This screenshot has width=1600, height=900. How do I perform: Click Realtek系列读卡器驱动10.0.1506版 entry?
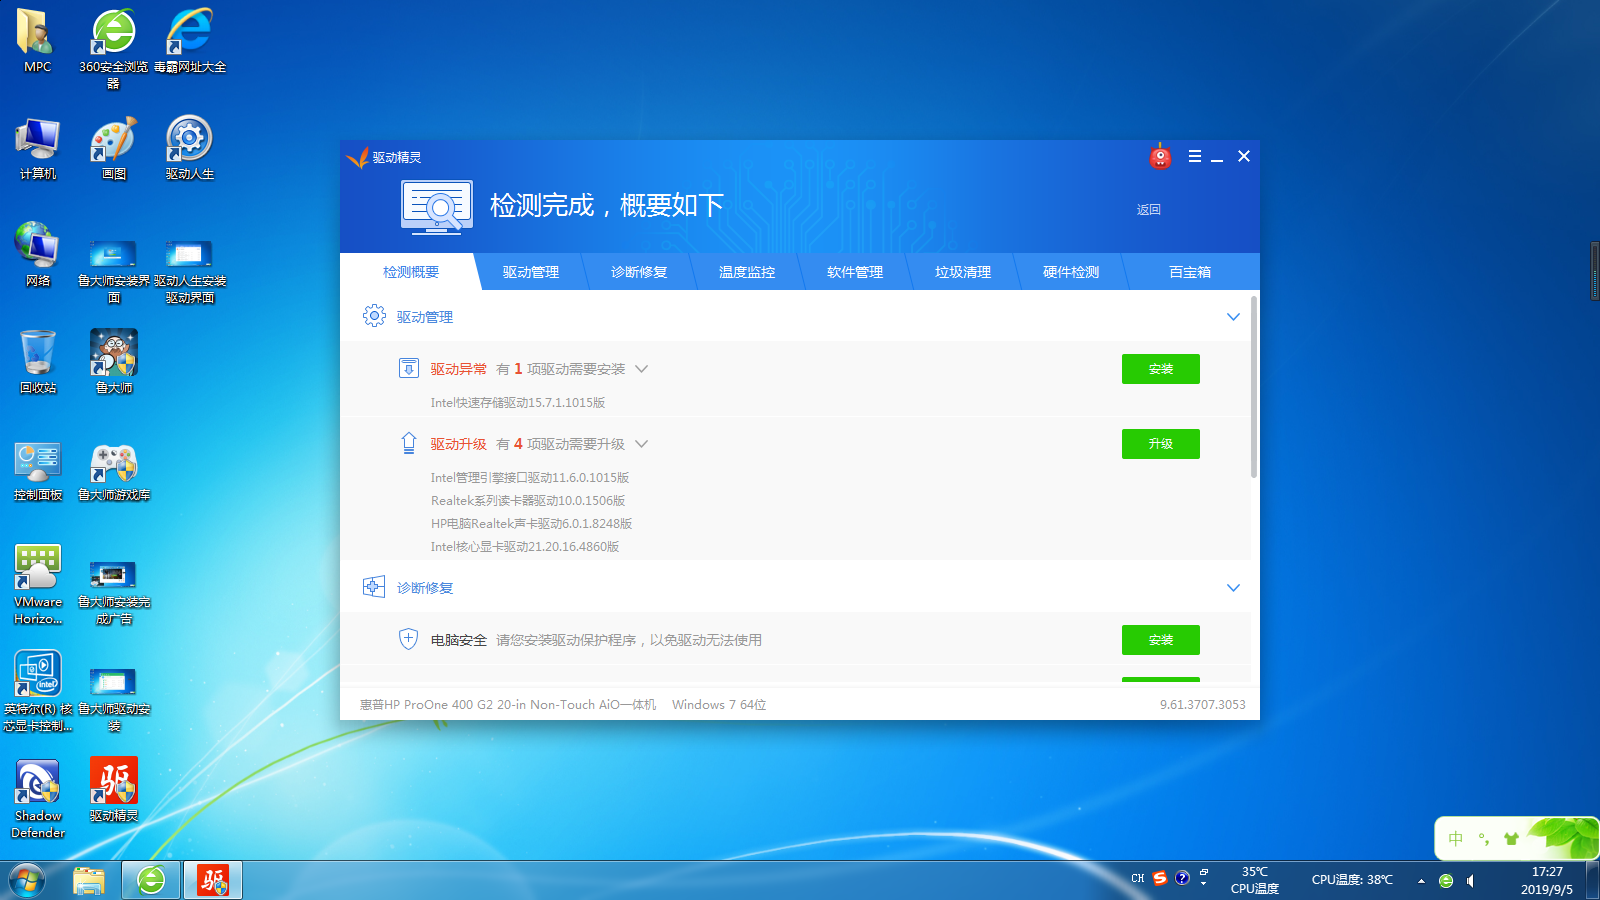pyautogui.click(x=528, y=501)
